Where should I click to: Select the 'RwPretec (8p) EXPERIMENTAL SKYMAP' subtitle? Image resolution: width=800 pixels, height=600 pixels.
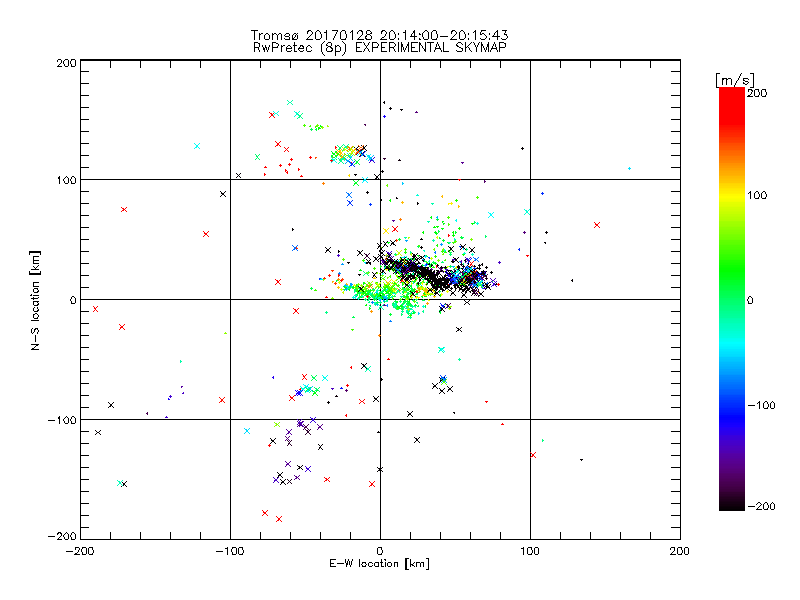point(380,47)
